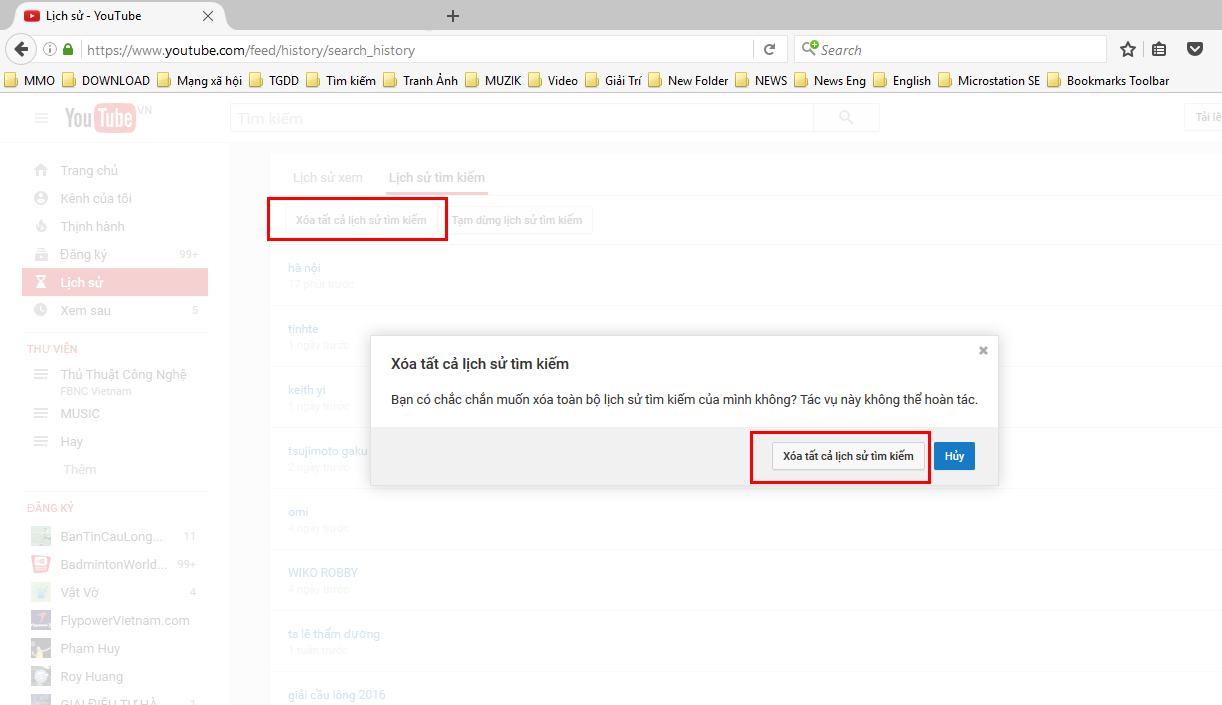Click the green padlock security icon

coord(68,49)
